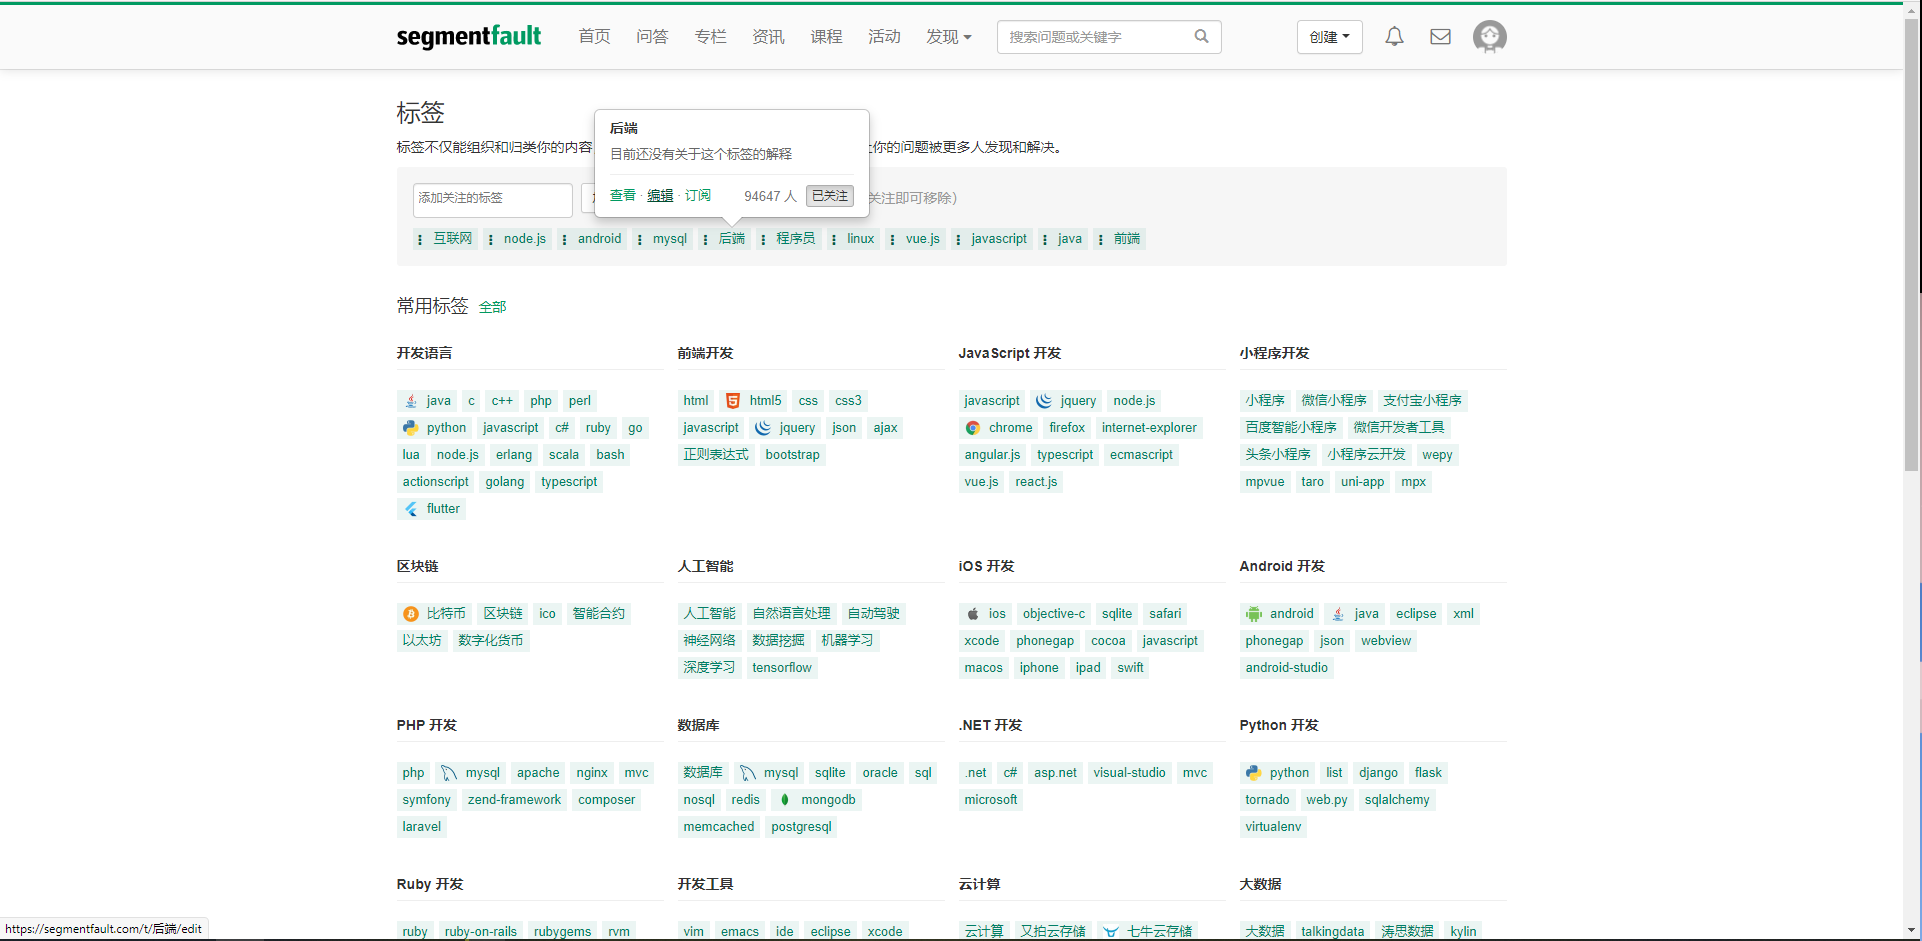Open the 微信小程序 tag
This screenshot has height=941, width=1922.
click(1334, 401)
